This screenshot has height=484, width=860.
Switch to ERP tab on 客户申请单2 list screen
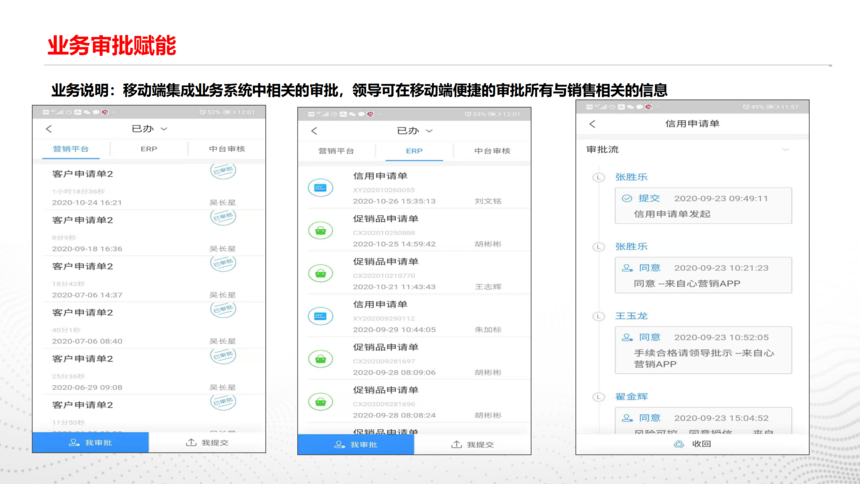click(149, 149)
